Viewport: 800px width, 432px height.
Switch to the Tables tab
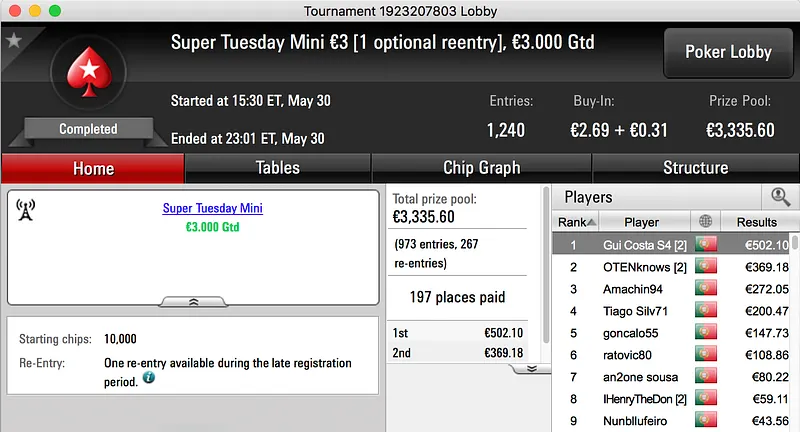click(277, 168)
